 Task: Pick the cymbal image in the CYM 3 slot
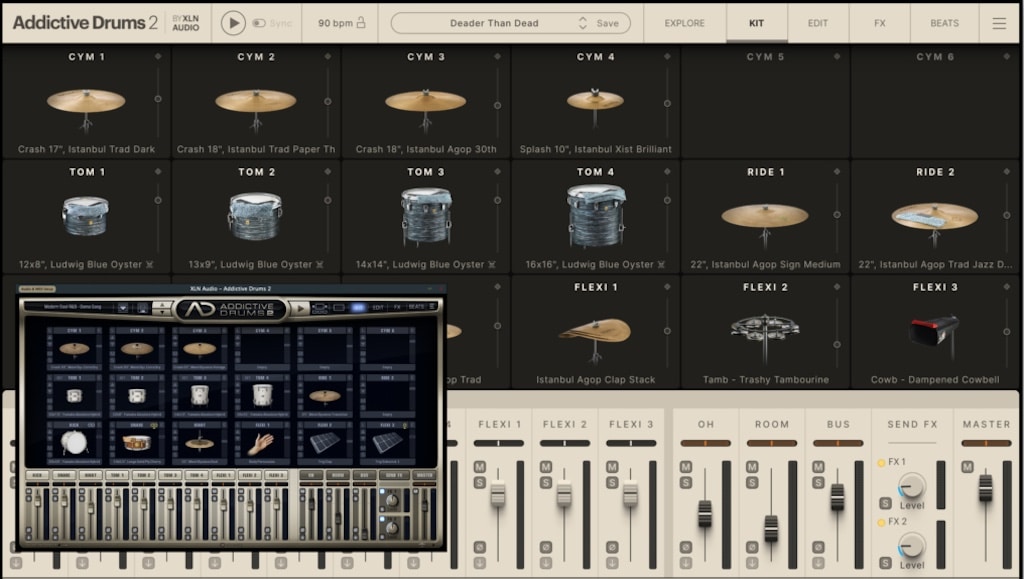pos(425,109)
